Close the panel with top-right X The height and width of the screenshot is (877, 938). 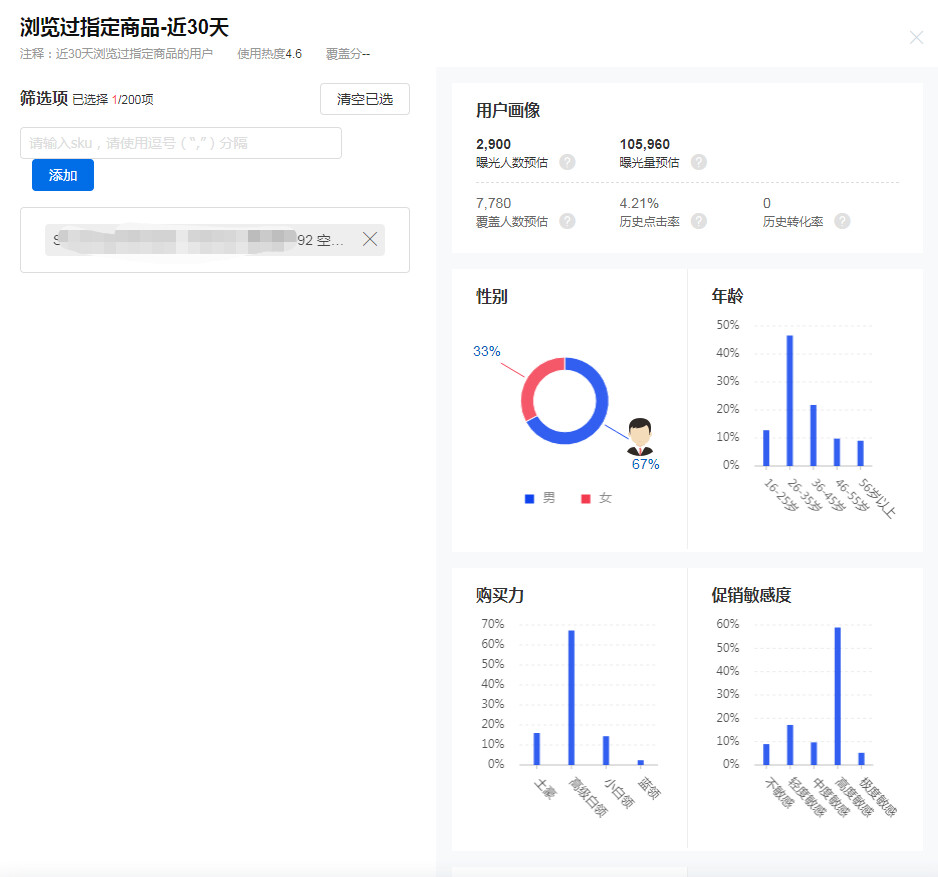[x=916, y=38]
